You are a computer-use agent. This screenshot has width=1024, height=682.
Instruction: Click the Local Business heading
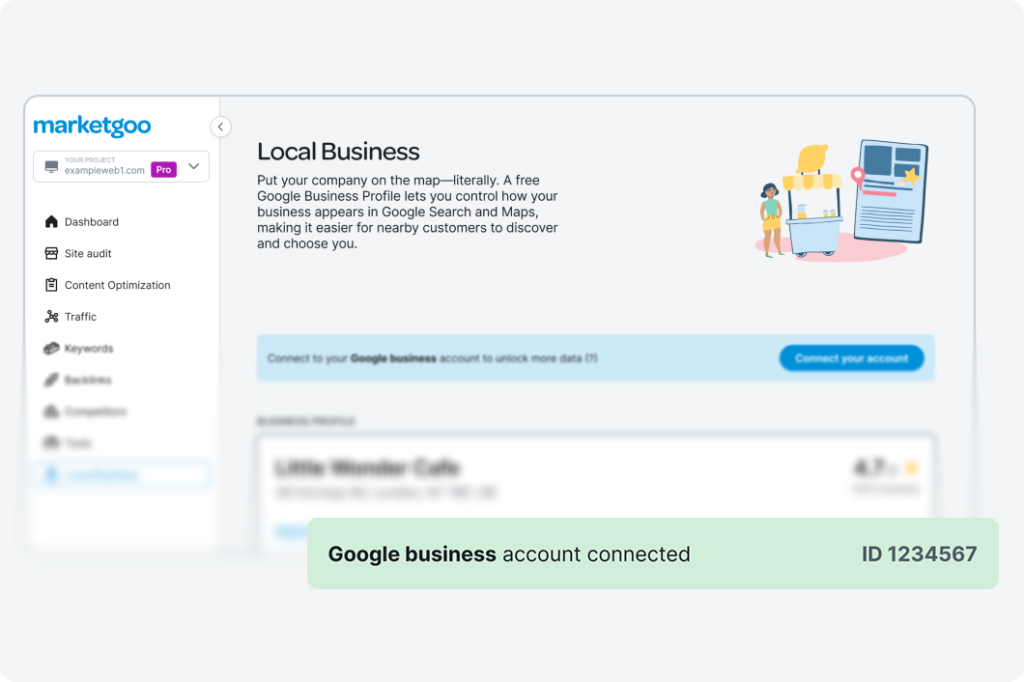(338, 152)
